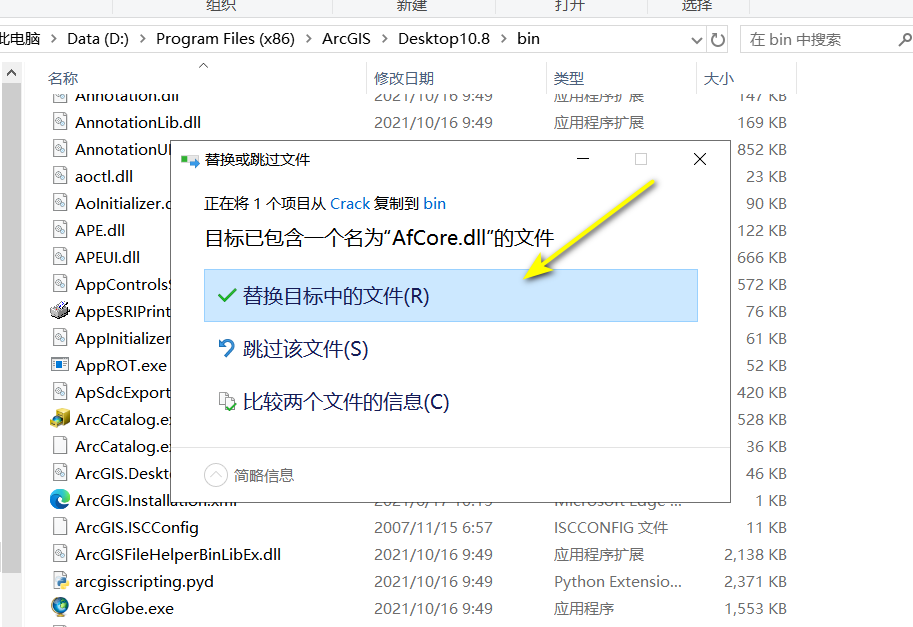Expand chevron after Data (D:) breadcrumb

coord(142,39)
